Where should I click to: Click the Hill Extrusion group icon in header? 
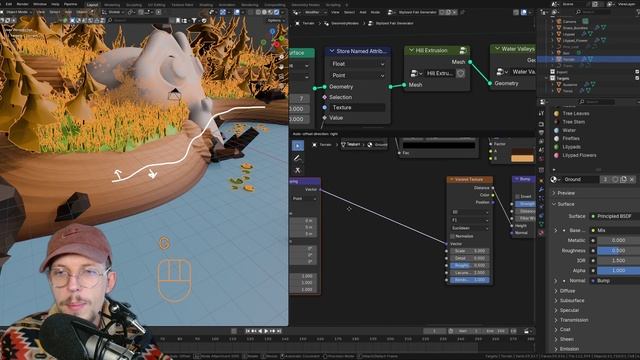click(462, 51)
